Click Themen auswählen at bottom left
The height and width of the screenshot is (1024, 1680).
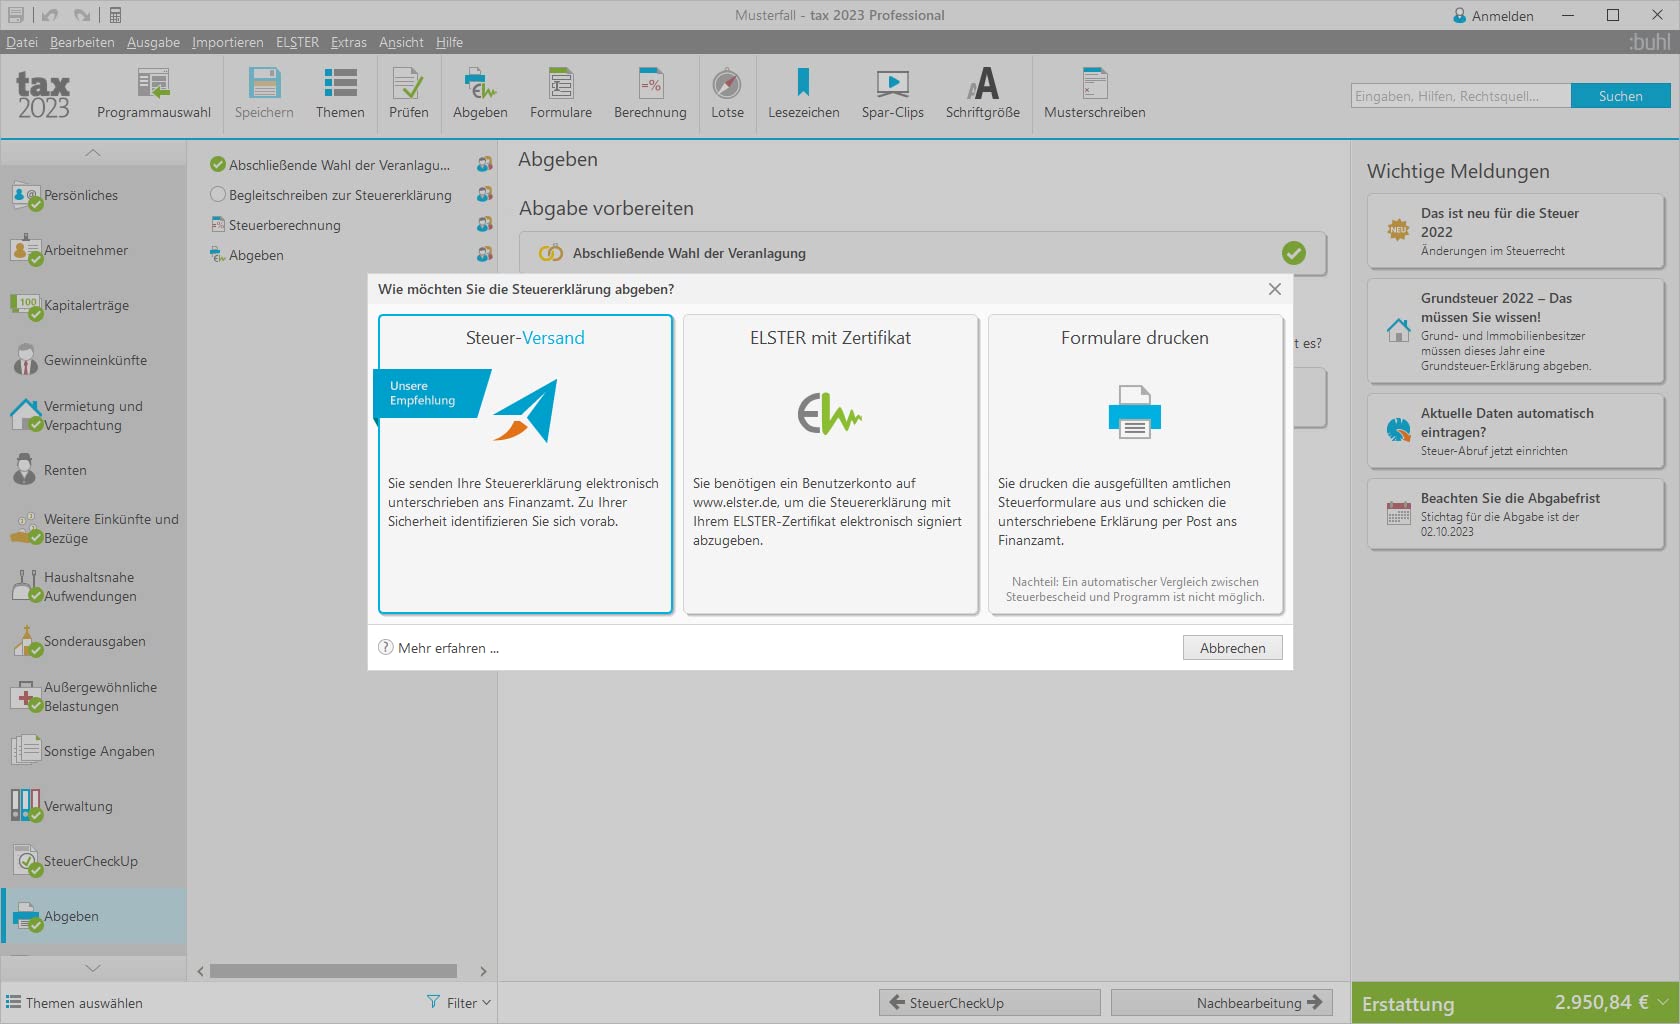coord(75,1002)
